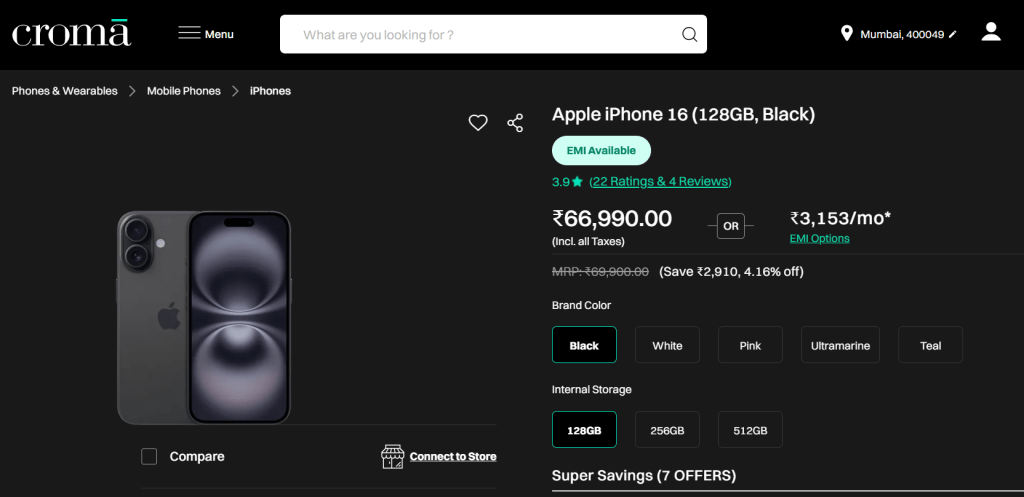Go to Phones & Wearables breadcrumb
Image resolution: width=1024 pixels, height=497 pixels.
pos(65,91)
